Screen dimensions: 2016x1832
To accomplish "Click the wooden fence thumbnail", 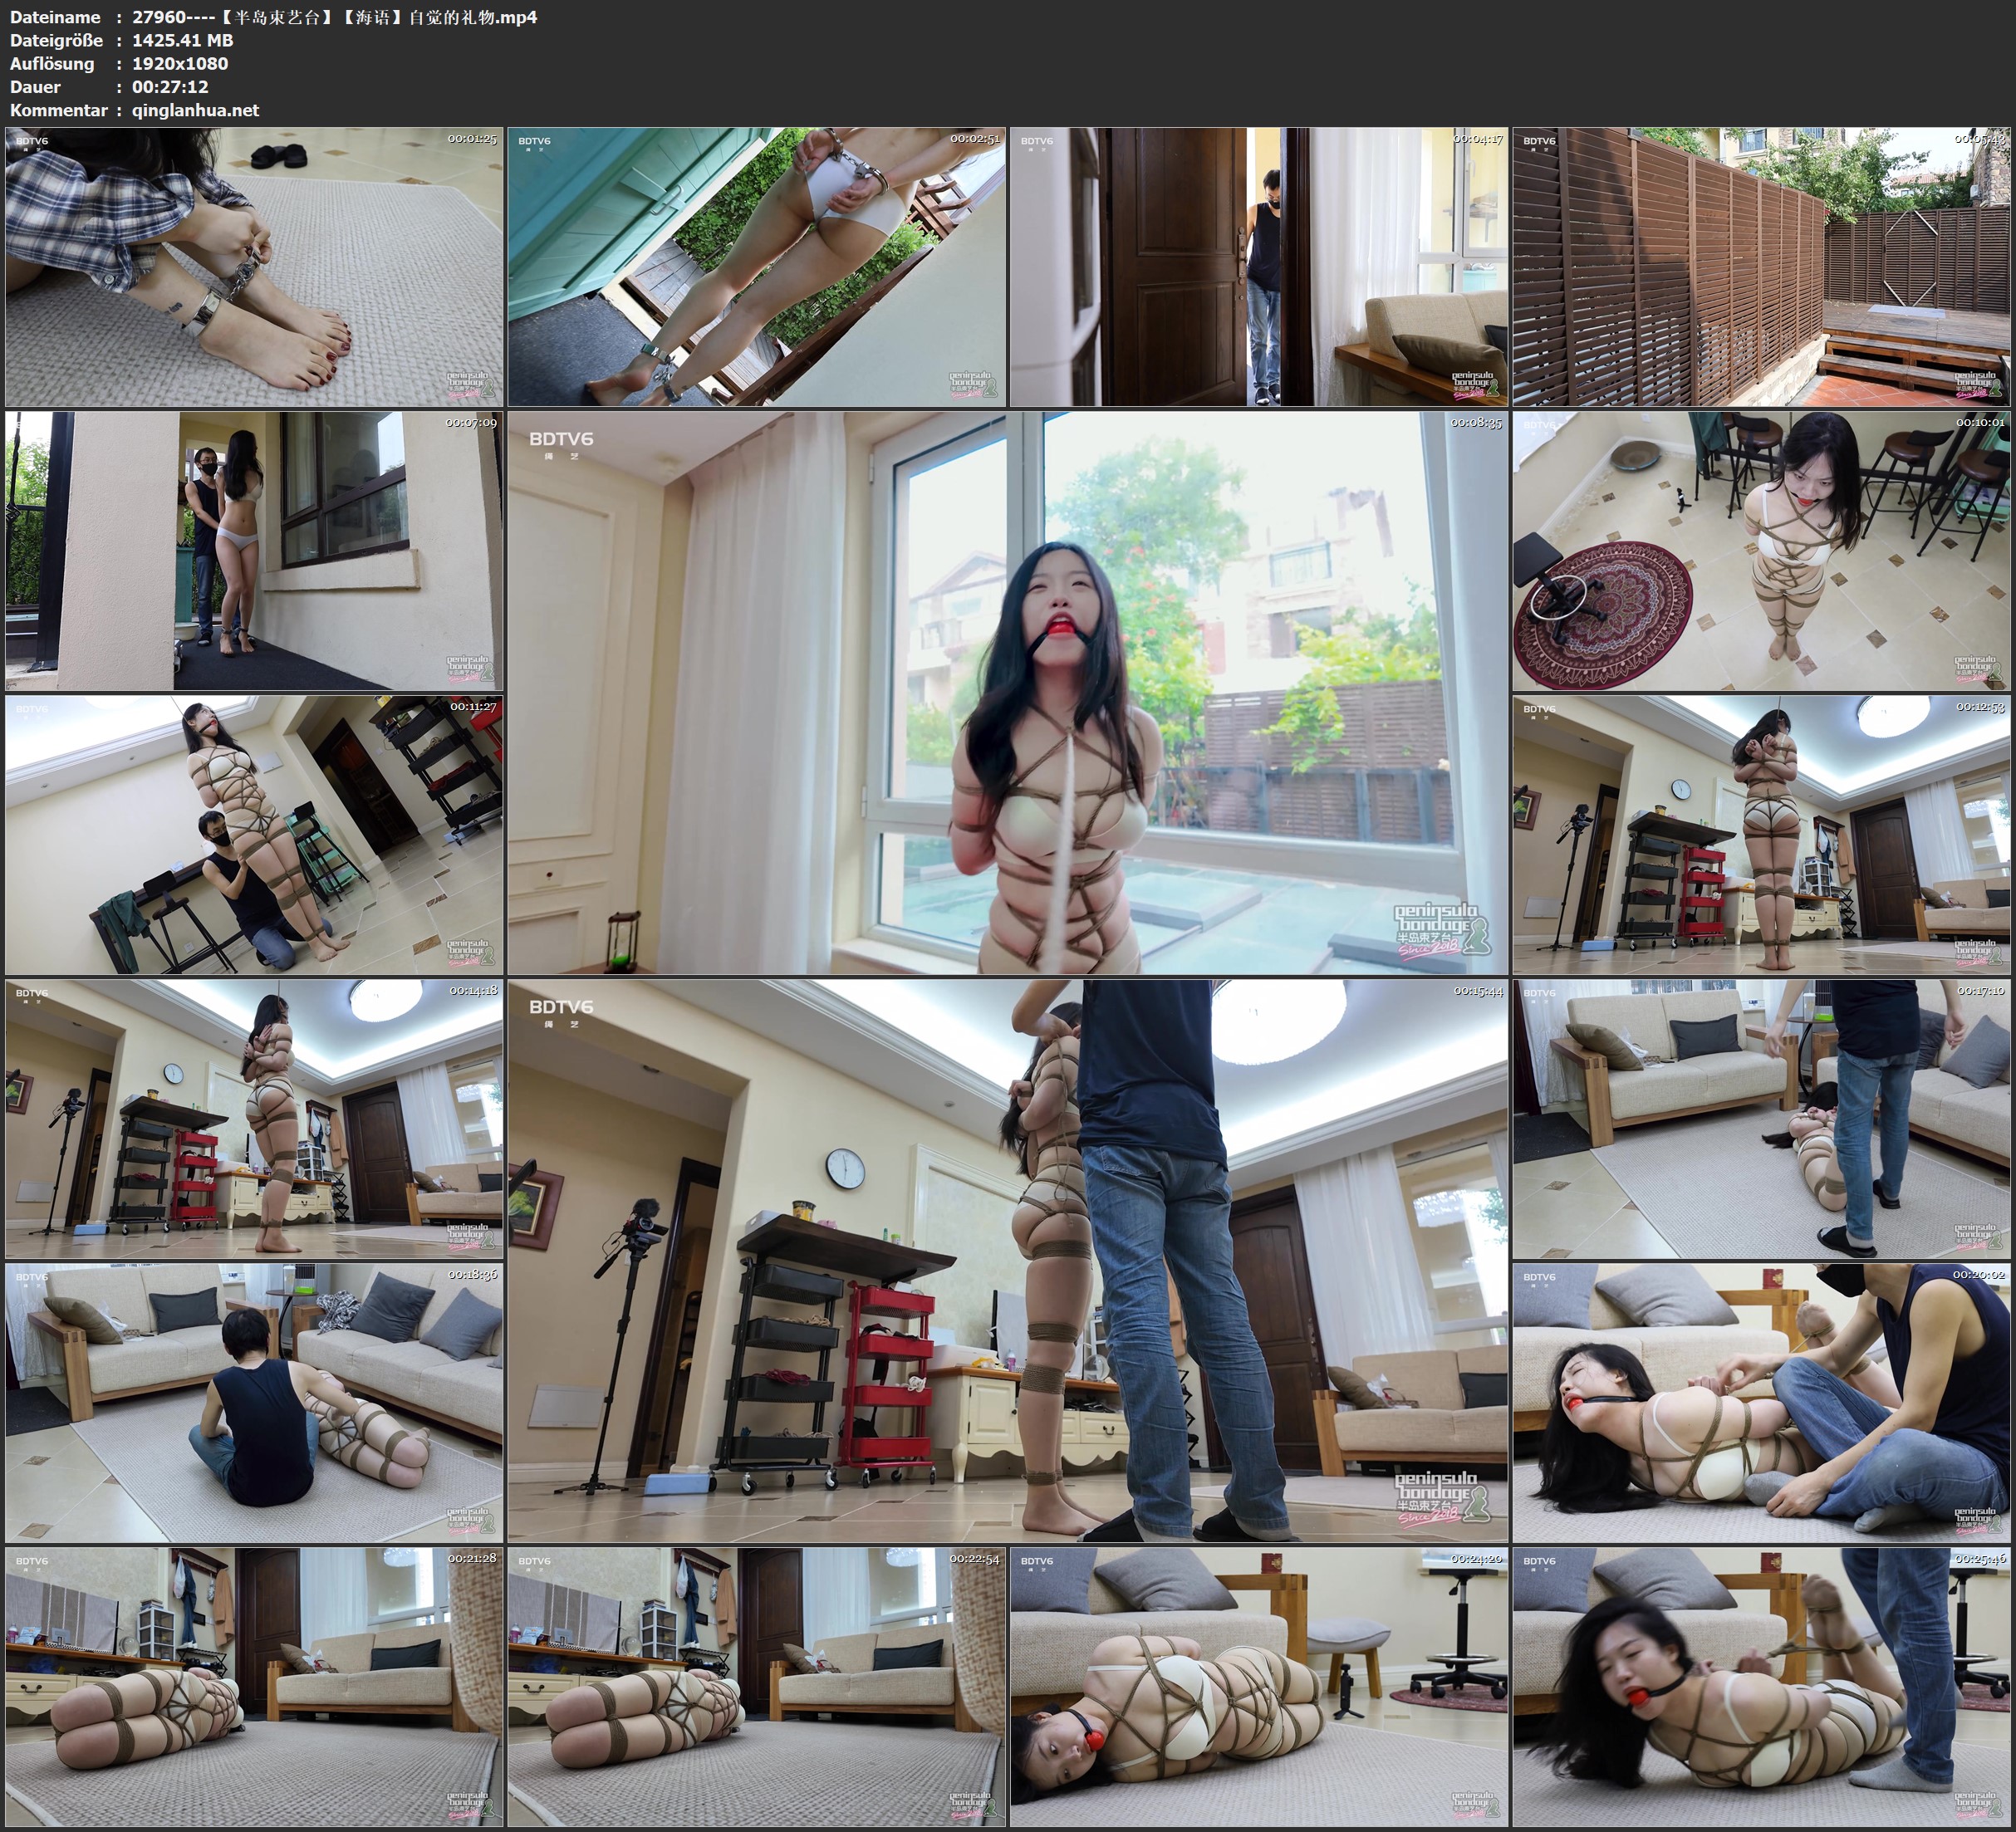I will 1761,266.
